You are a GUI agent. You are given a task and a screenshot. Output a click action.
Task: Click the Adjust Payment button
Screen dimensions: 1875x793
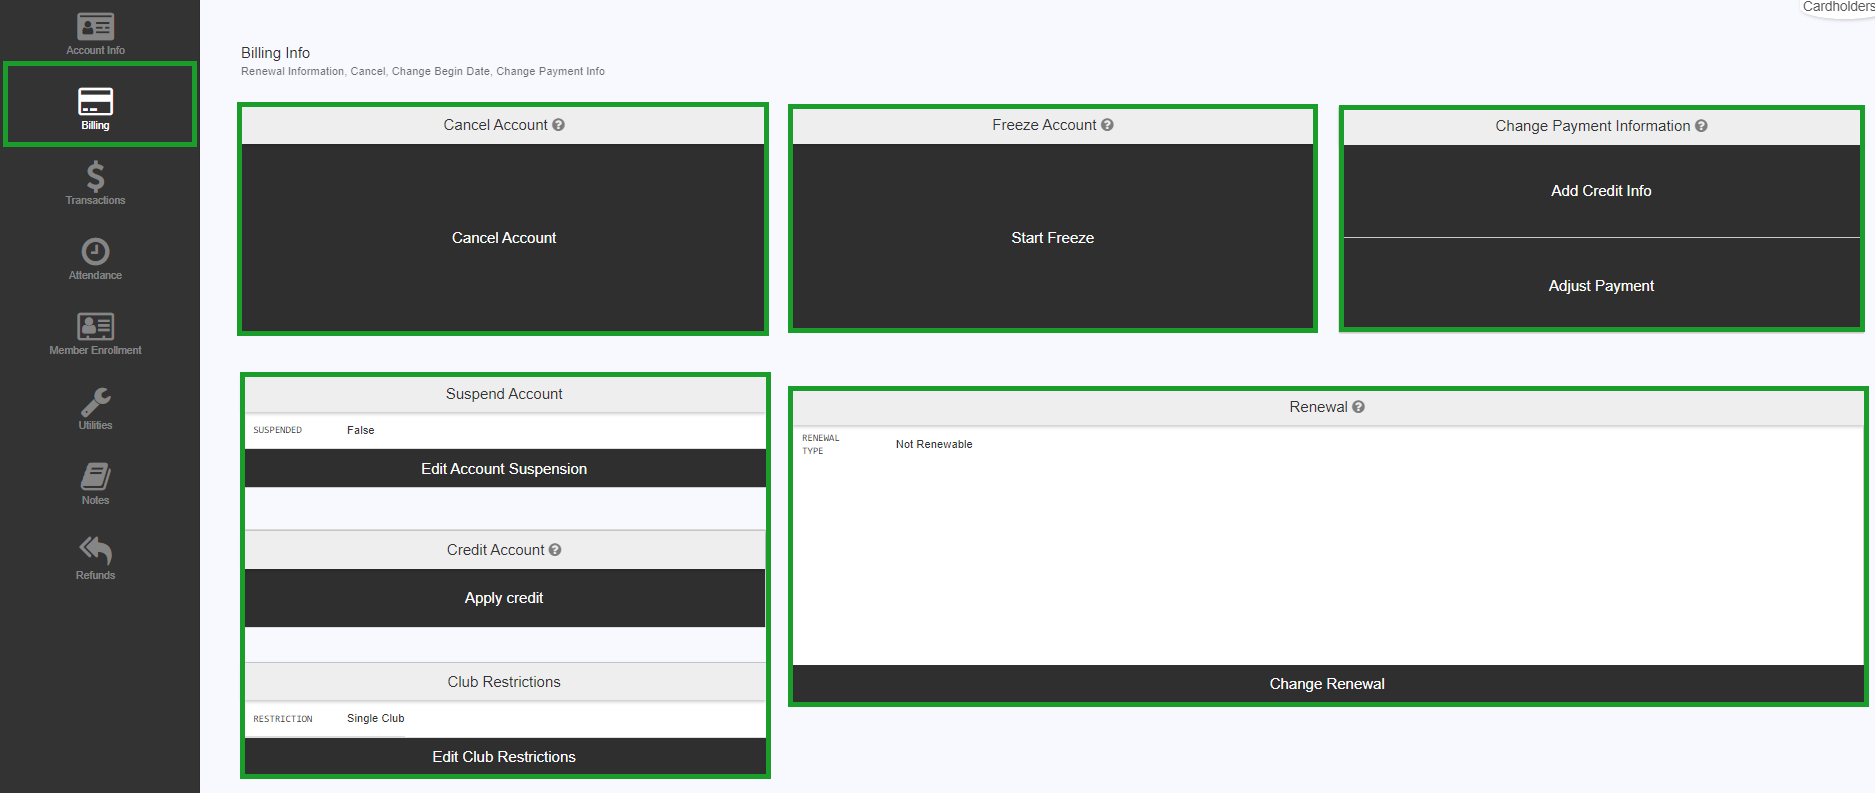[x=1601, y=286]
